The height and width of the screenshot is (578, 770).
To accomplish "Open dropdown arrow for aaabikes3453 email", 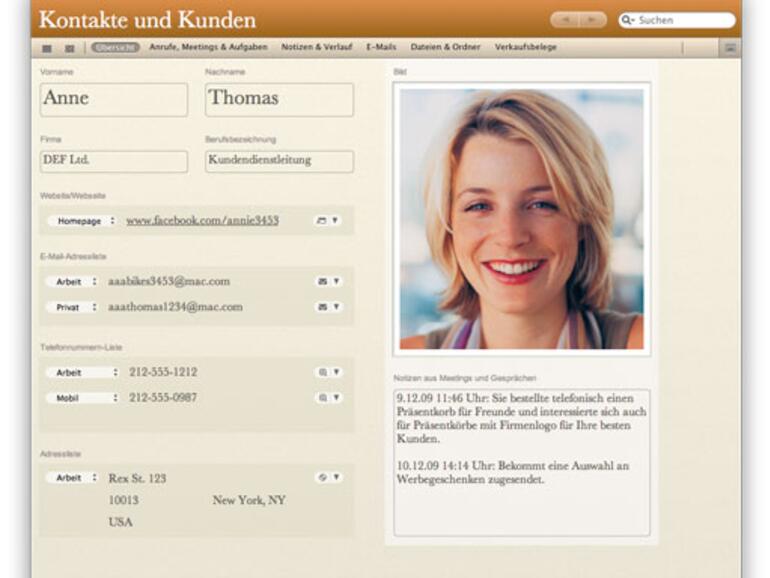I will (x=336, y=281).
